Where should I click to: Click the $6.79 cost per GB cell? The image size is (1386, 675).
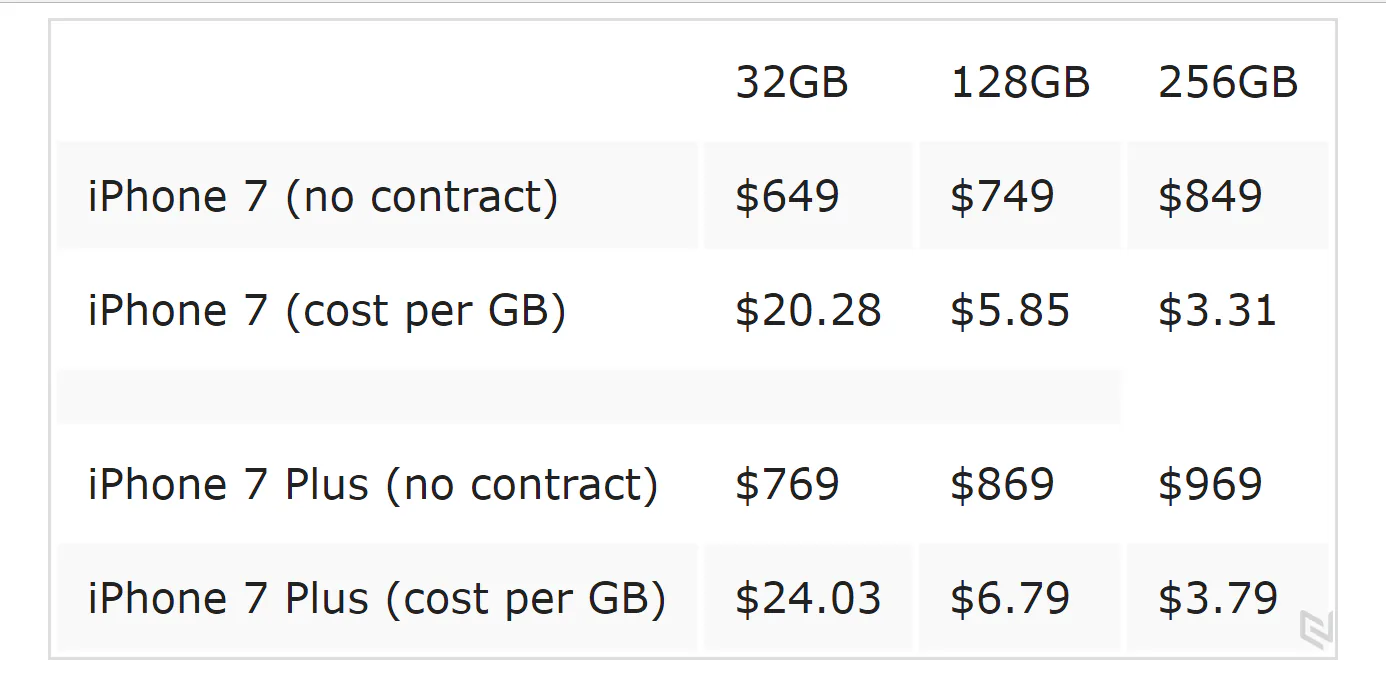1010,598
